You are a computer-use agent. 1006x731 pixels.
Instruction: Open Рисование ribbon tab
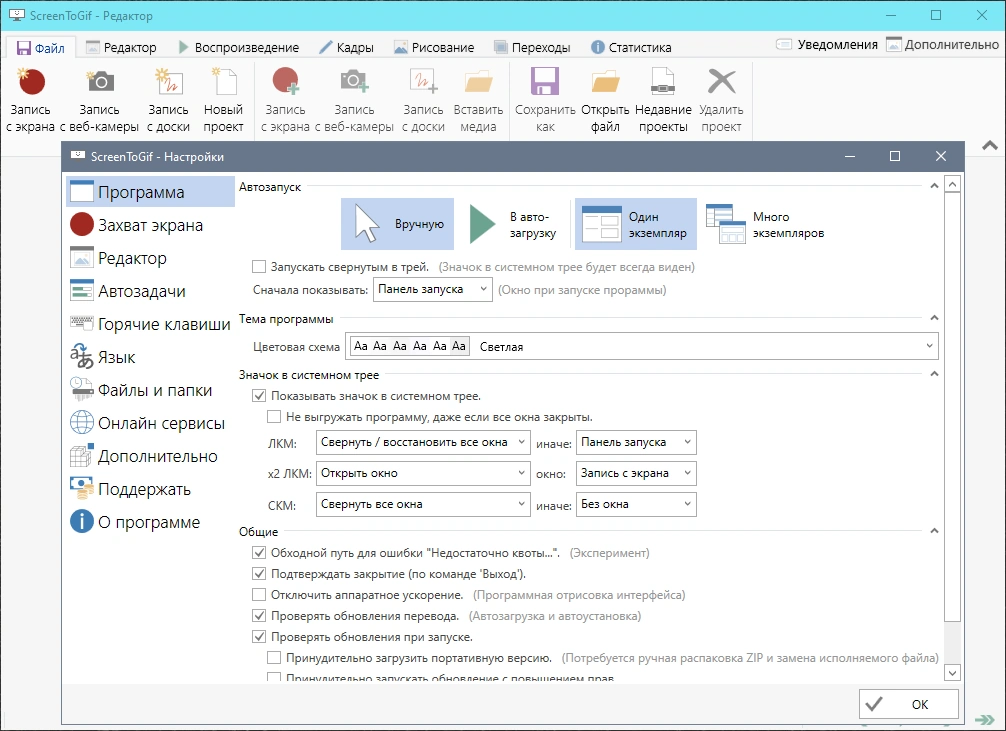[434, 47]
